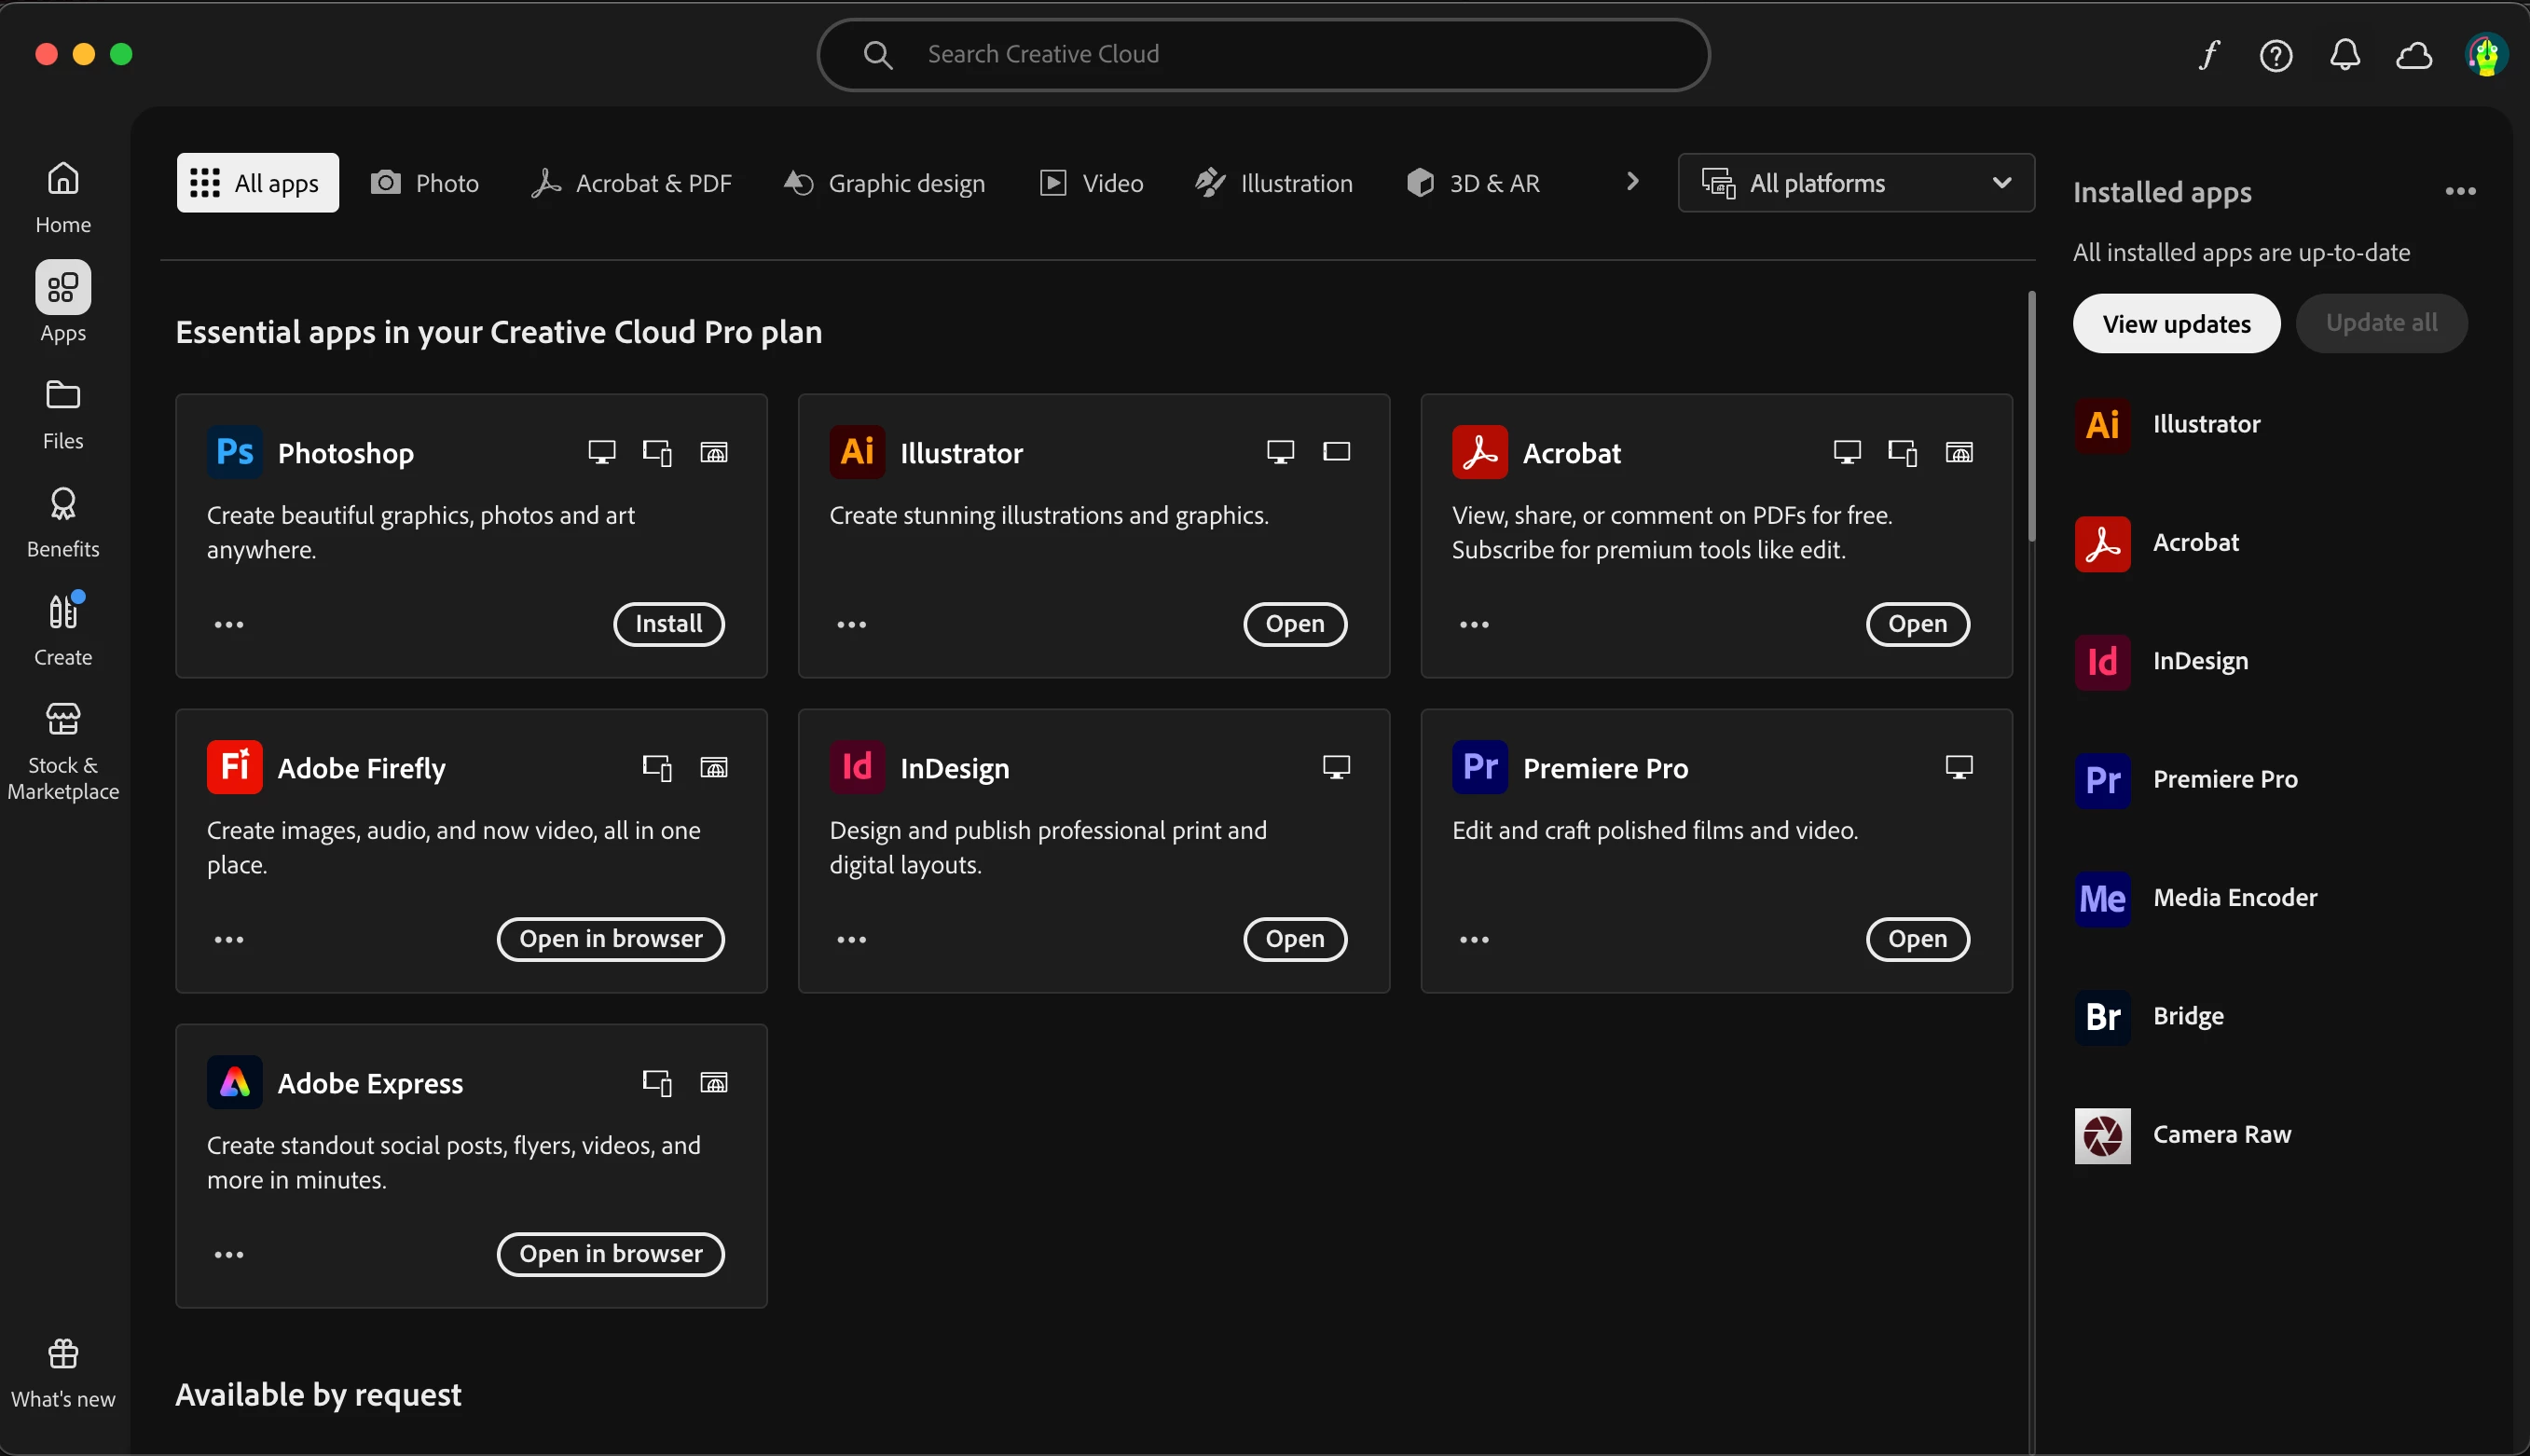The width and height of the screenshot is (2530, 1456).
Task: Open What's new gift icon
Action: (x=63, y=1372)
